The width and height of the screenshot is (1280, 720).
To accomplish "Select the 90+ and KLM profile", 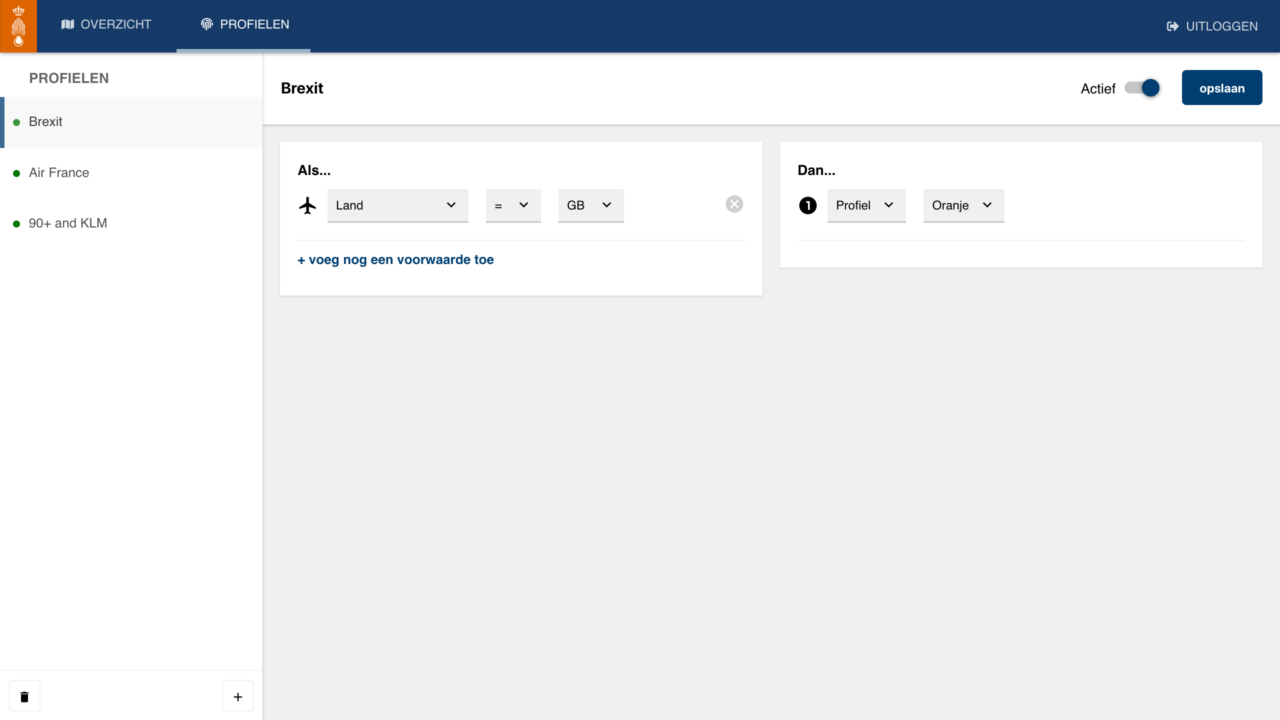I will (131, 224).
